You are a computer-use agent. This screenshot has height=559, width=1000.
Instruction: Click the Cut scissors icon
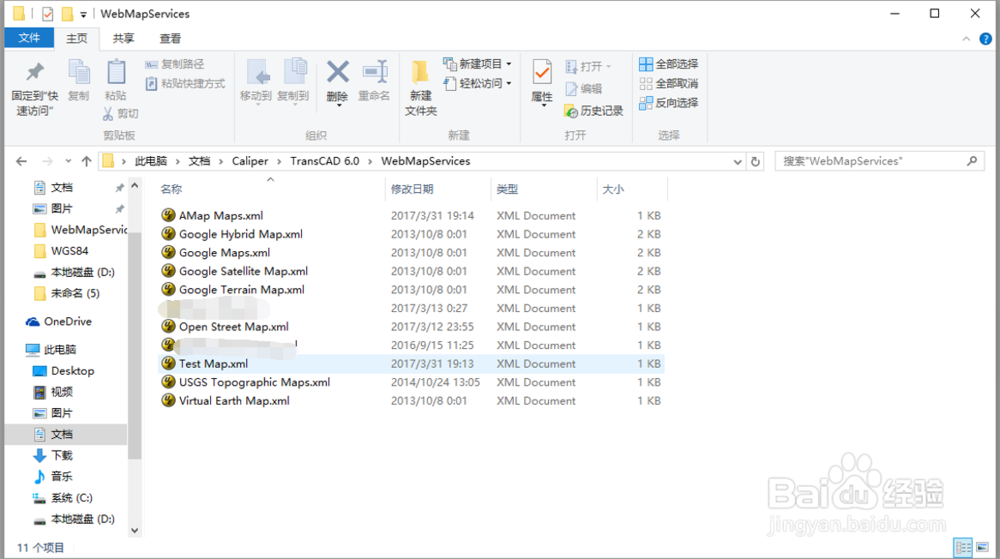pos(108,113)
